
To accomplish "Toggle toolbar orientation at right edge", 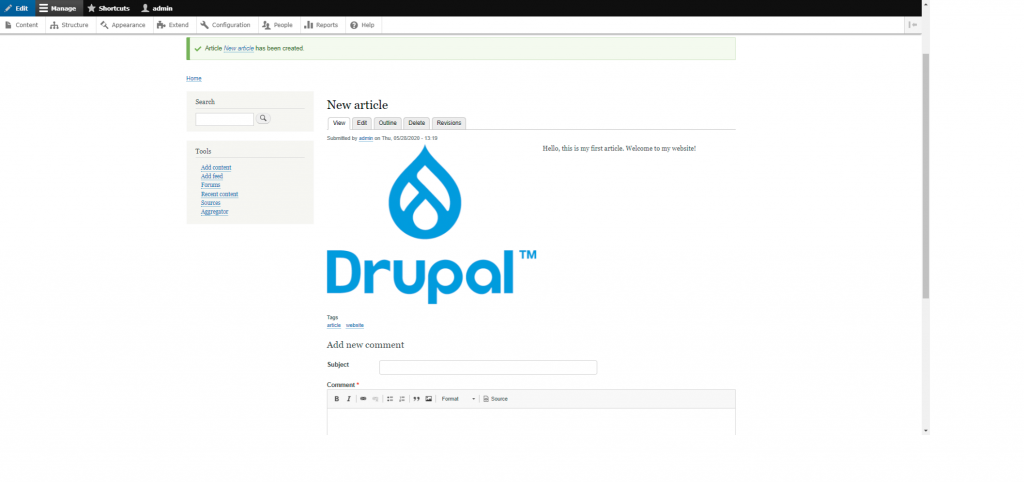I will 913,25.
